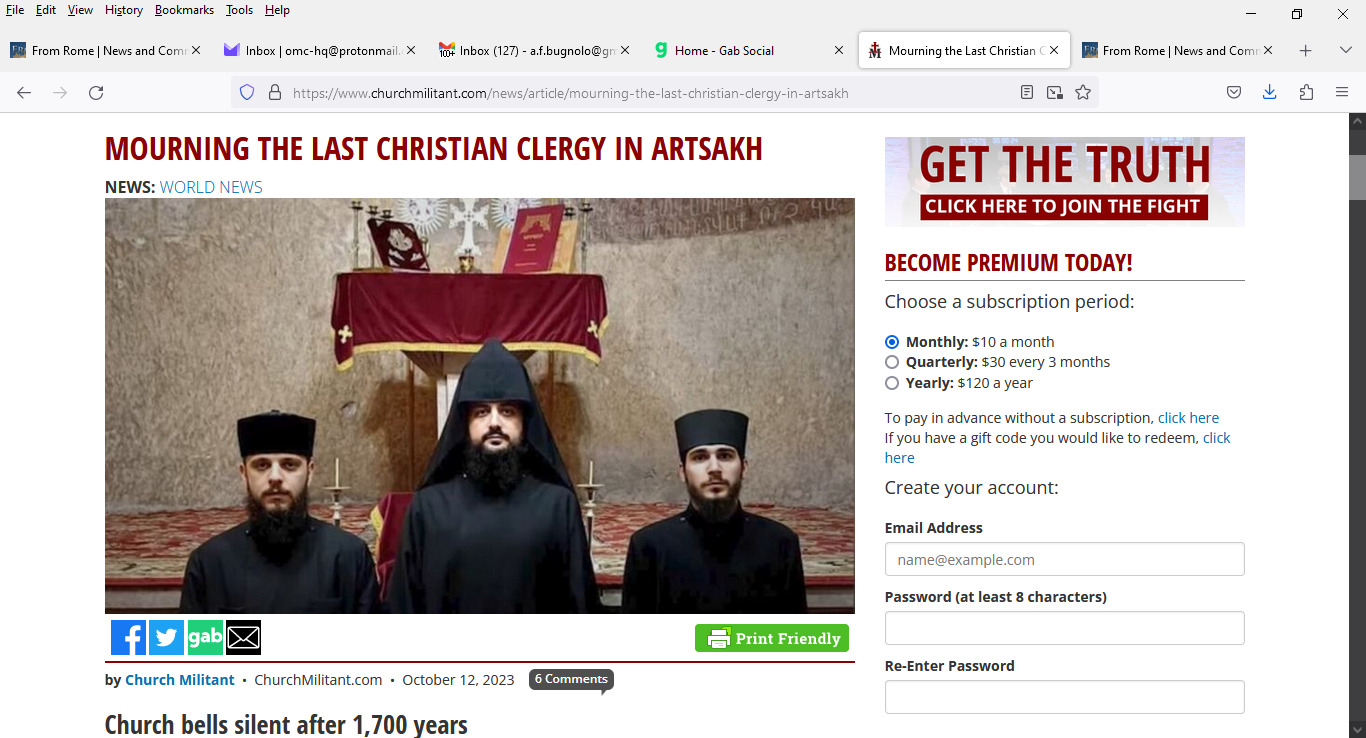Reload the current page
The height and width of the screenshot is (738, 1366).
(x=96, y=93)
